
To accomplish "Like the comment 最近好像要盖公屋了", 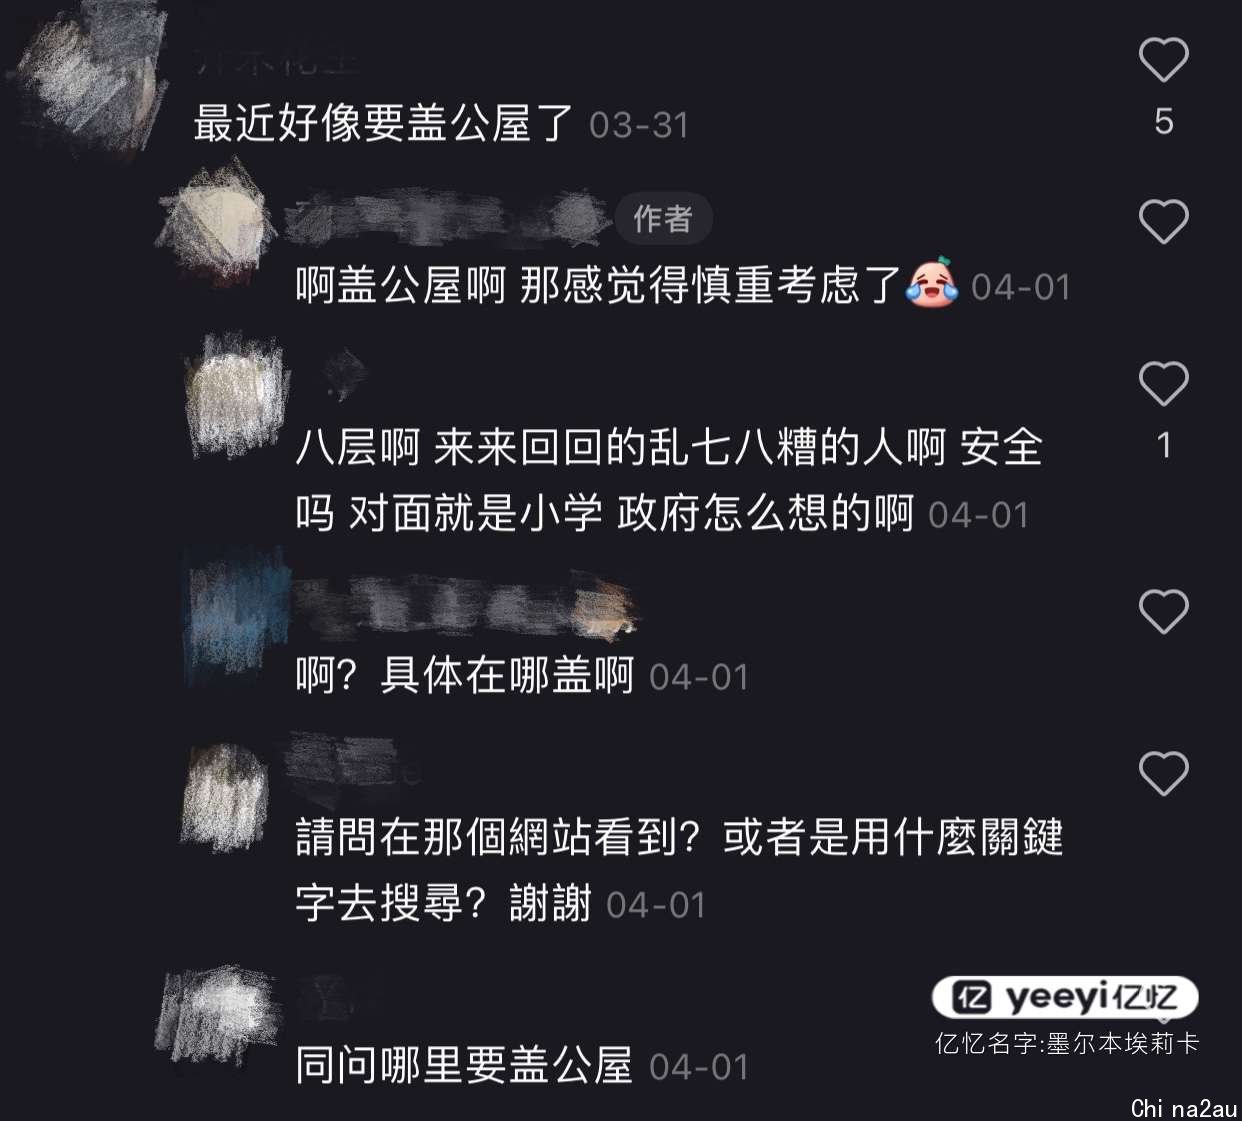I will [x=1164, y=60].
